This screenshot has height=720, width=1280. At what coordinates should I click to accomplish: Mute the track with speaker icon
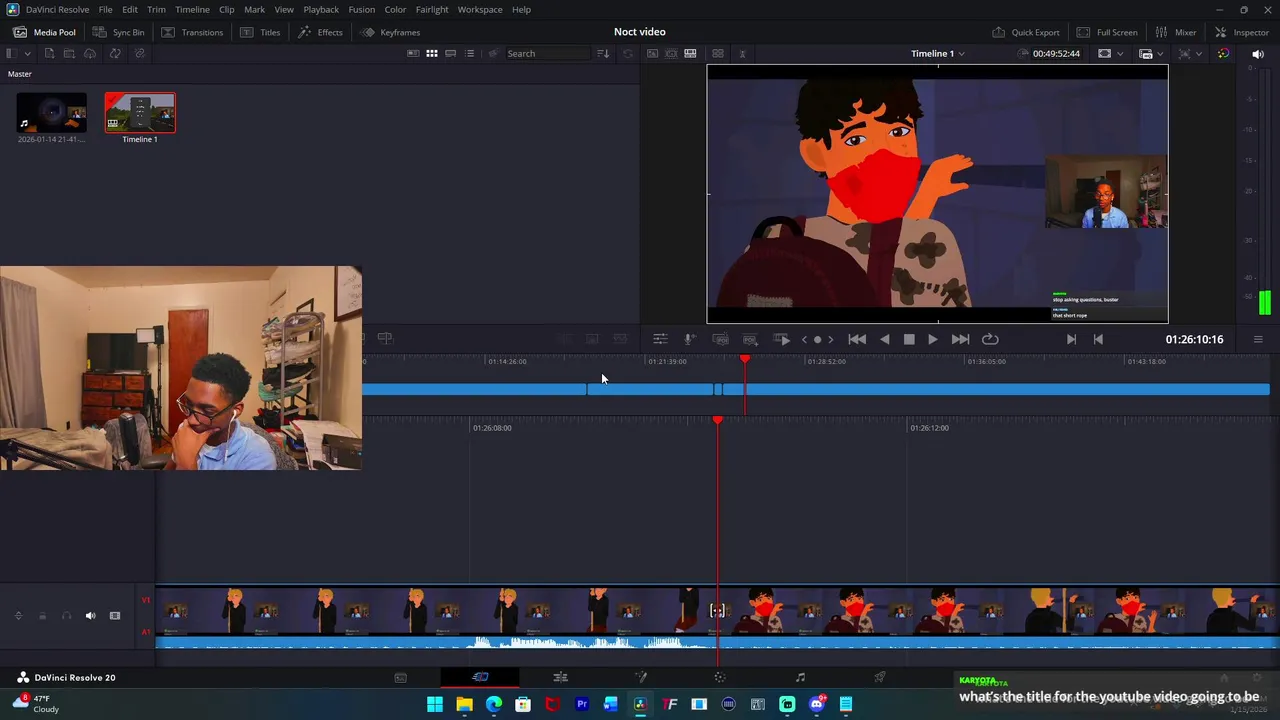(x=90, y=616)
